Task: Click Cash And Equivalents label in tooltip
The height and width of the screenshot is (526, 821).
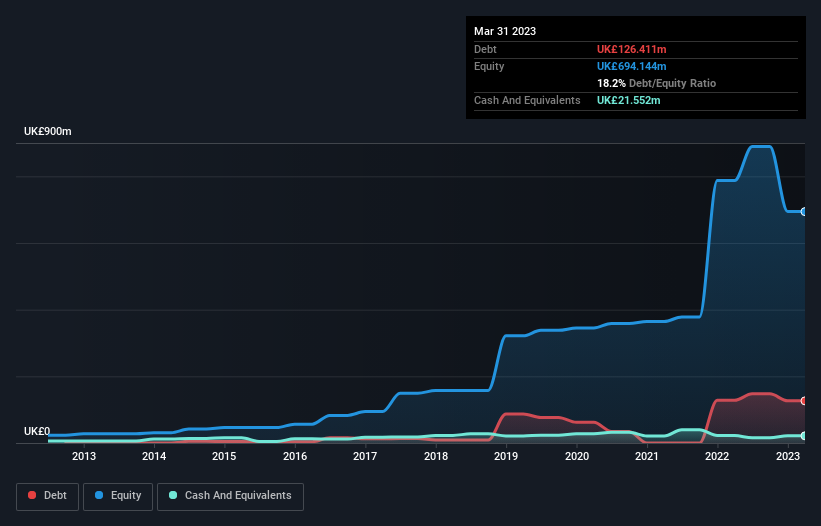Action: click(x=527, y=100)
